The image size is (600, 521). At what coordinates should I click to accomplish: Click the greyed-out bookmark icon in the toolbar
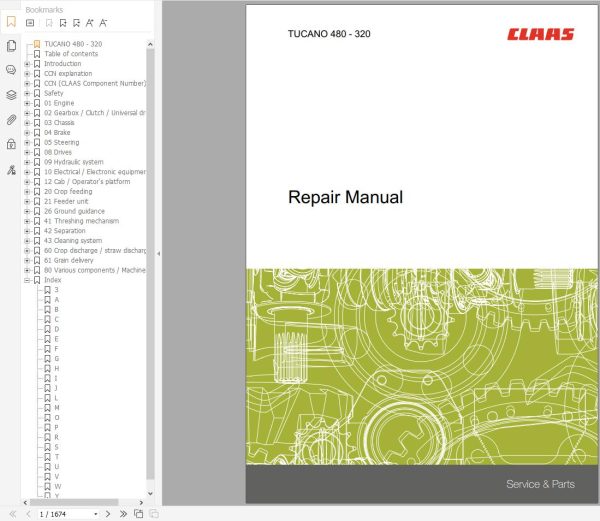click(49, 23)
